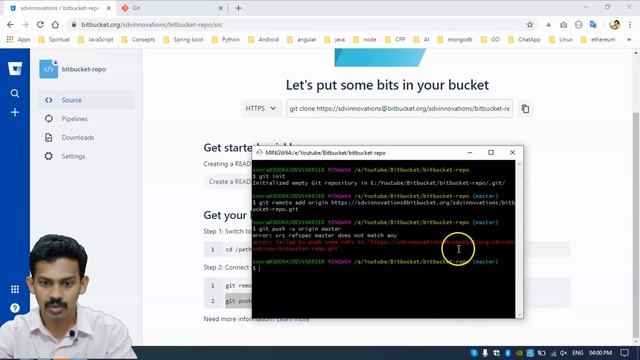Open the ethereum bookmarks folder
This screenshot has height=360, width=640.
598,40
